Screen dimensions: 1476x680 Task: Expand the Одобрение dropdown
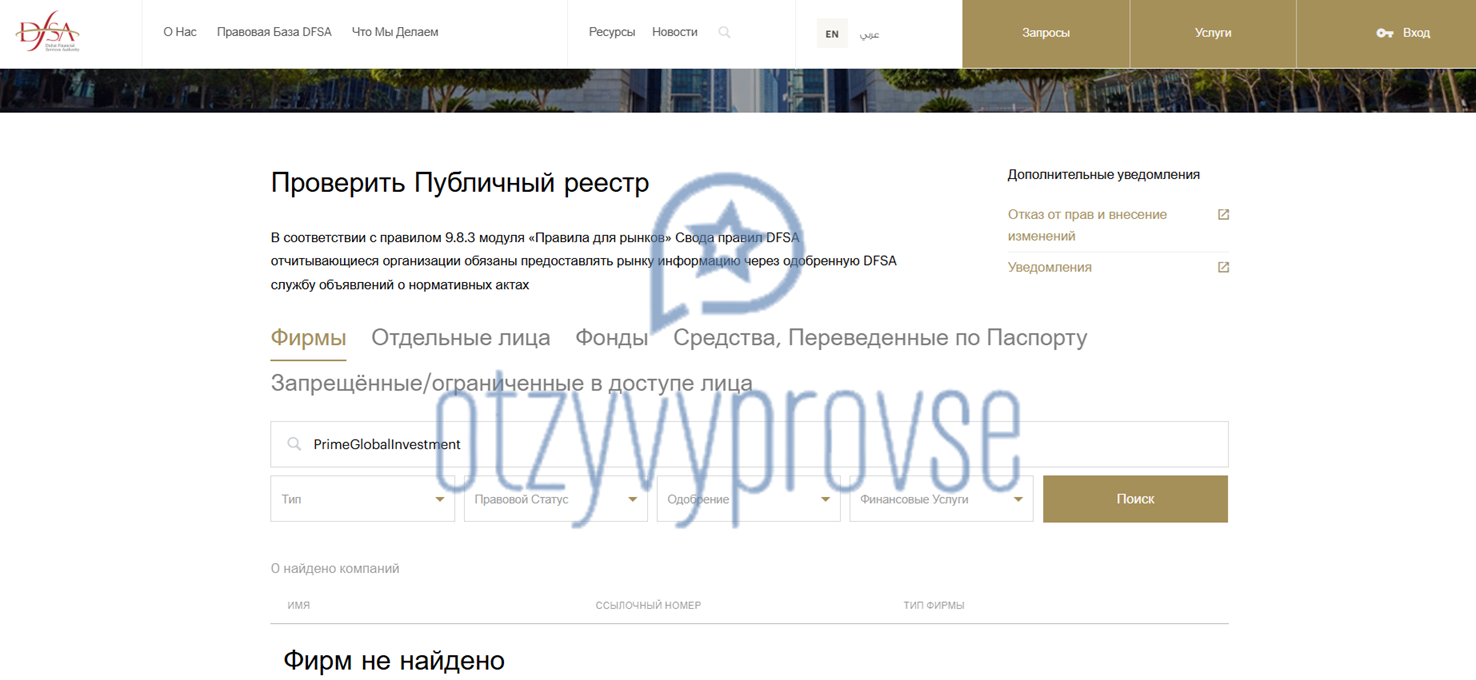click(749, 499)
